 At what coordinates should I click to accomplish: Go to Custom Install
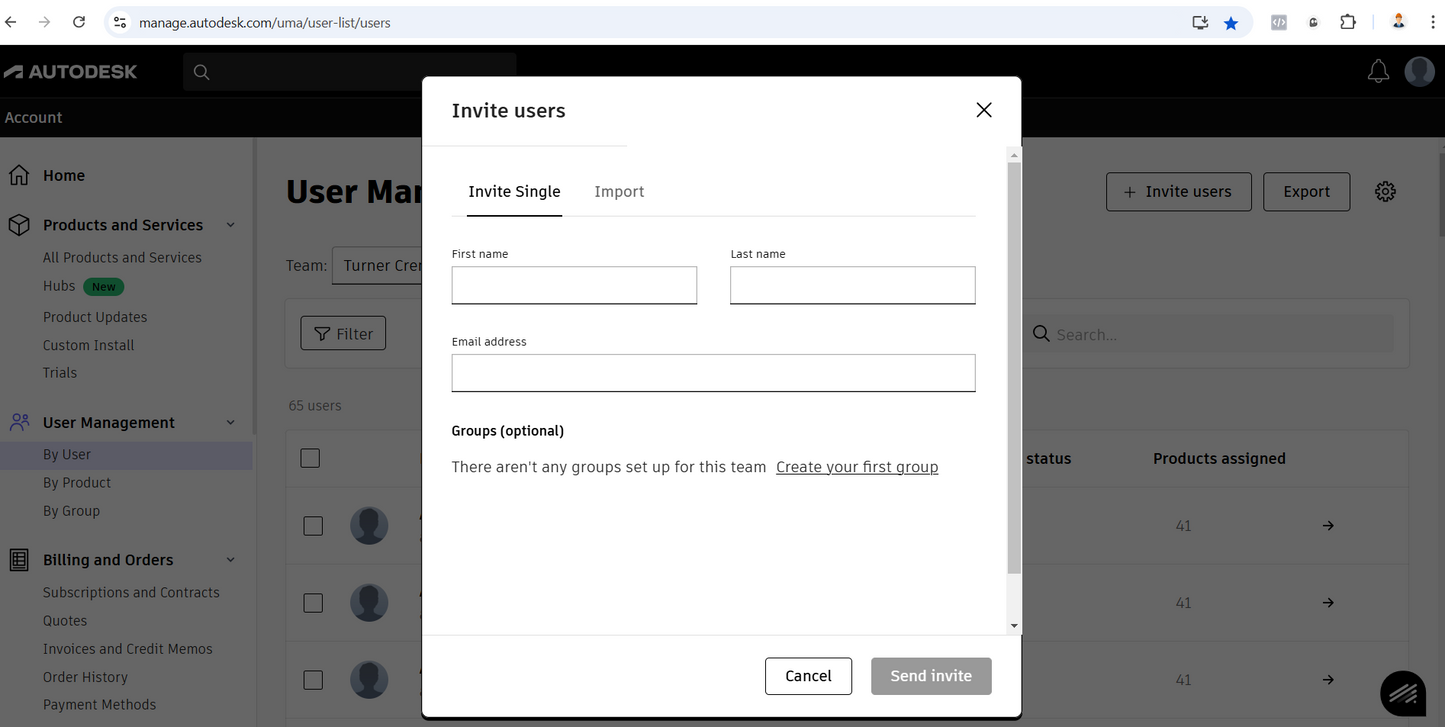click(x=88, y=345)
